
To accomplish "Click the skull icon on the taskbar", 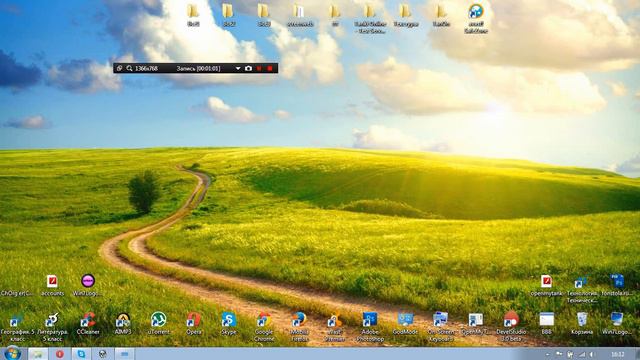I will coord(102,354).
